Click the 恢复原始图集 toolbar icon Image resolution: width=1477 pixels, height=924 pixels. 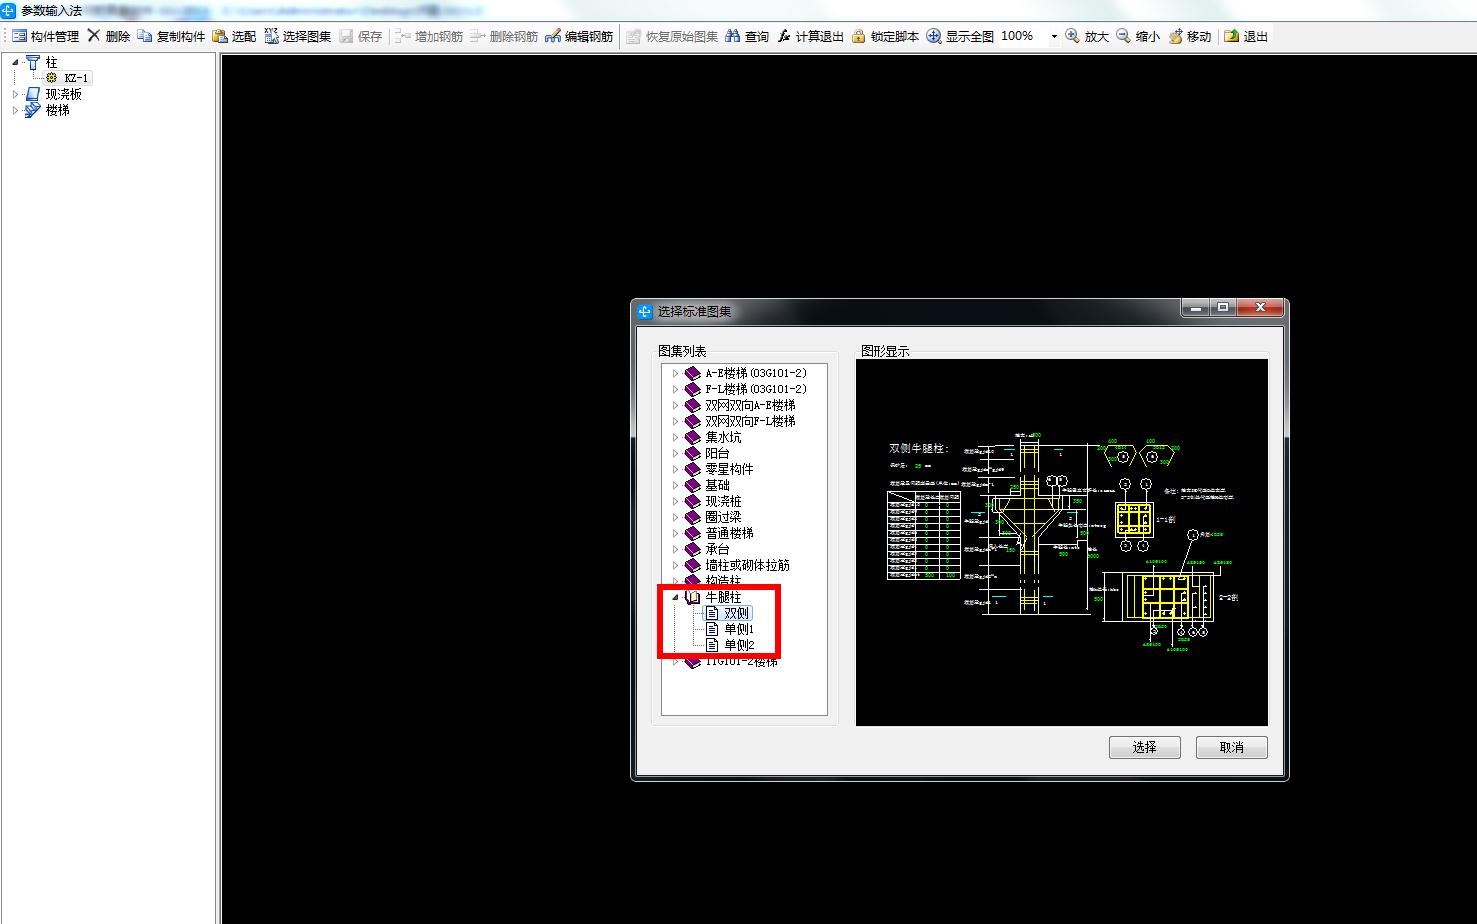(x=634, y=36)
